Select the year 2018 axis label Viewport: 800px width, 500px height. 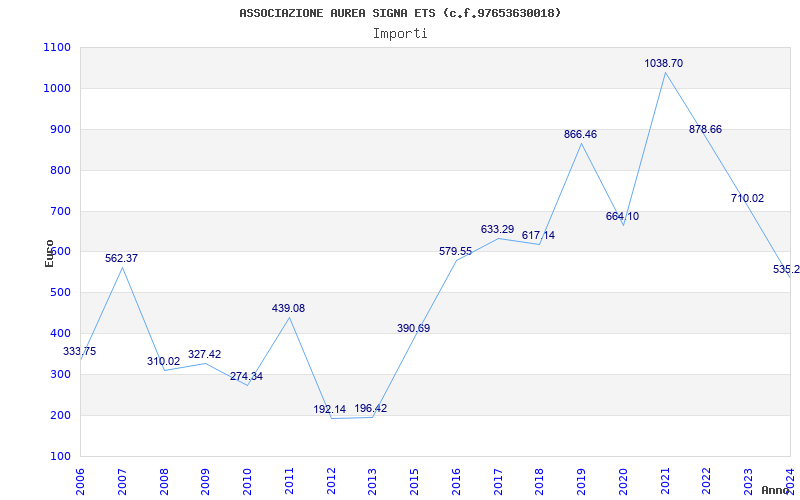[540, 482]
